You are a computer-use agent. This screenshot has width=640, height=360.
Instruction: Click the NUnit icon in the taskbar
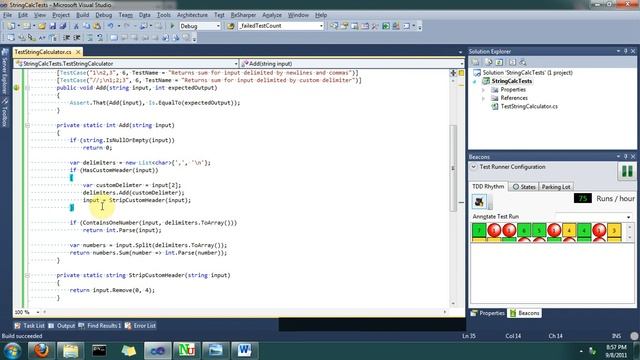(187, 350)
